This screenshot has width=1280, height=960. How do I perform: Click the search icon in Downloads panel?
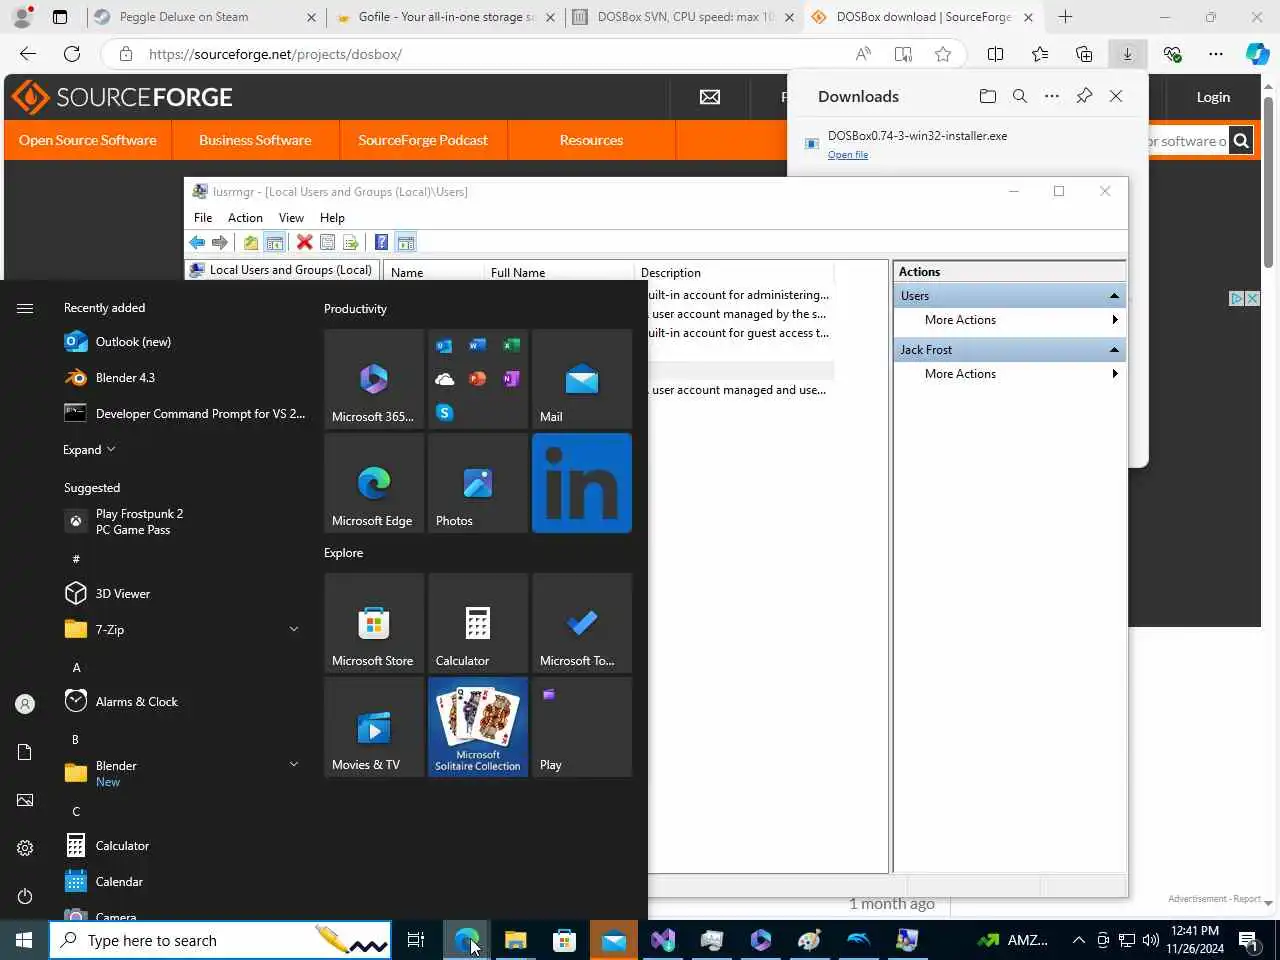(1020, 96)
